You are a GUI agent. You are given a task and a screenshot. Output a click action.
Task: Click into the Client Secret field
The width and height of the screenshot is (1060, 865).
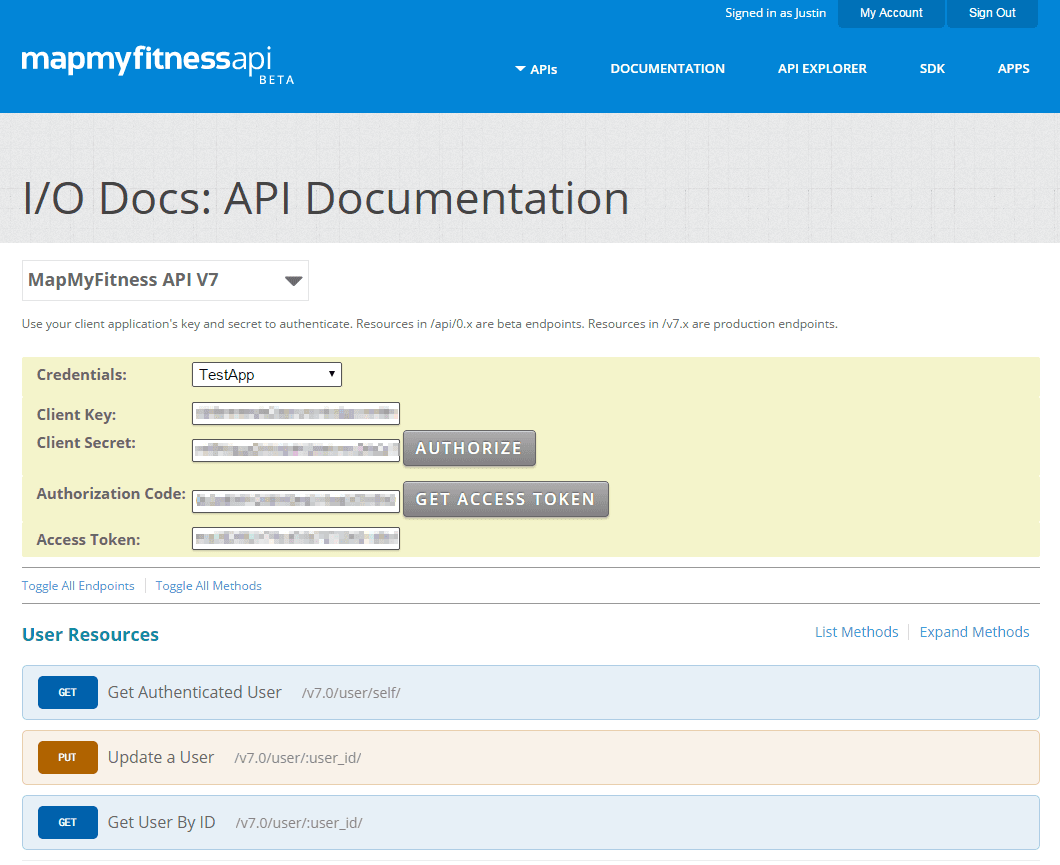point(296,450)
